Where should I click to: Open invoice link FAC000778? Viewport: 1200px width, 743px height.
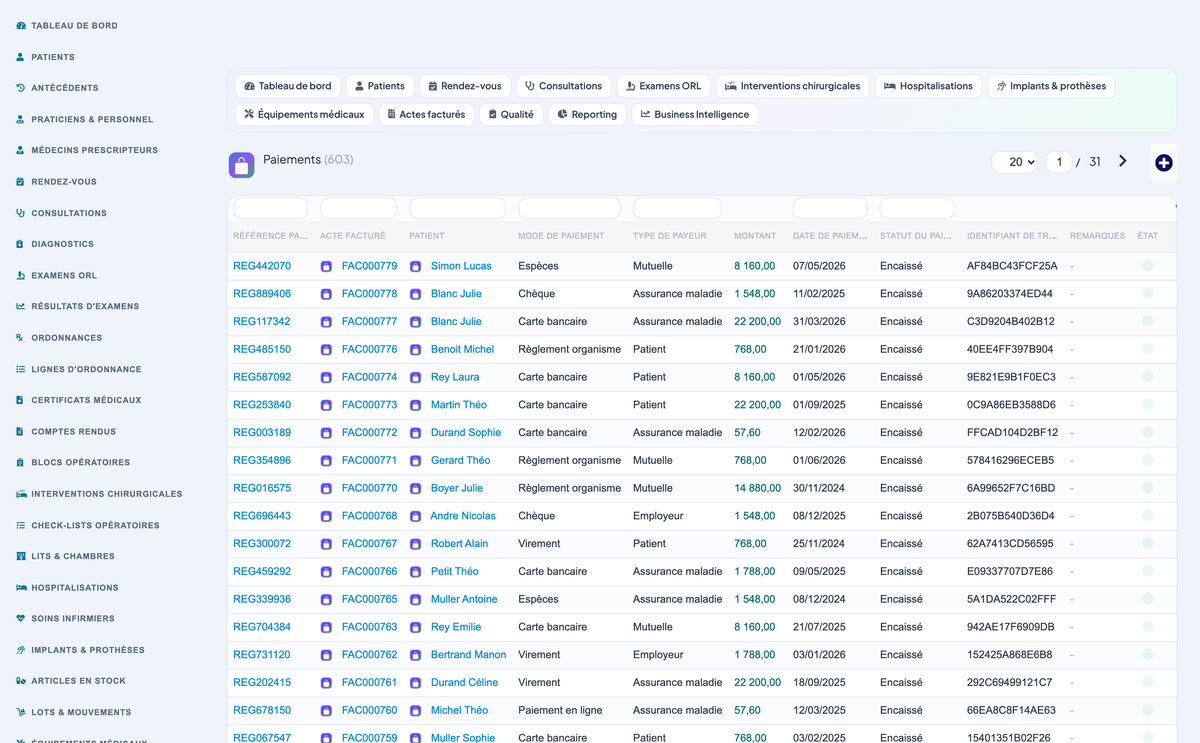(x=369, y=294)
